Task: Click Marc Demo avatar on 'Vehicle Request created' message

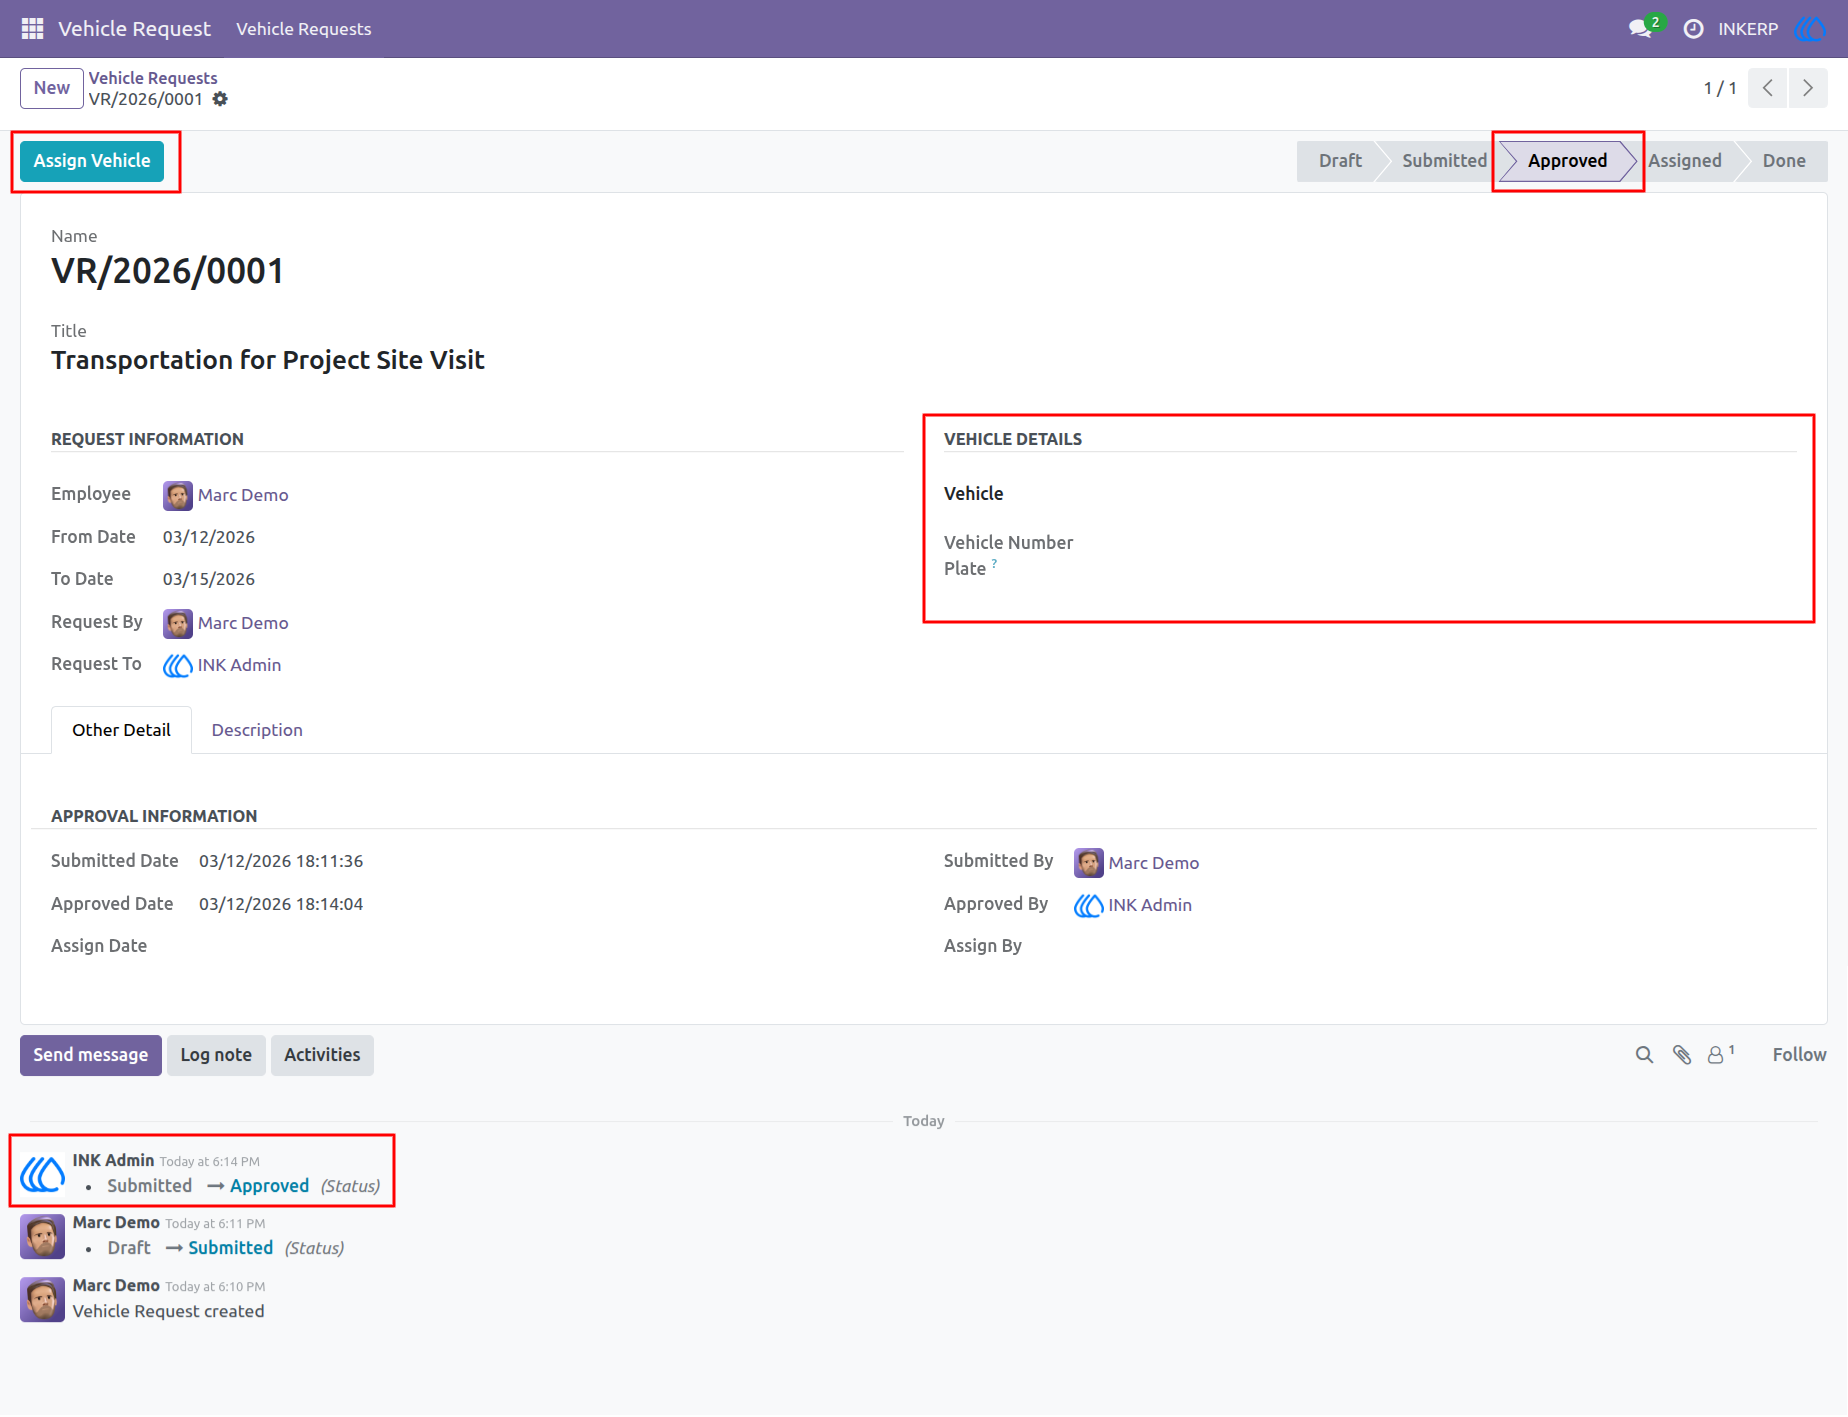Action: [x=43, y=1299]
